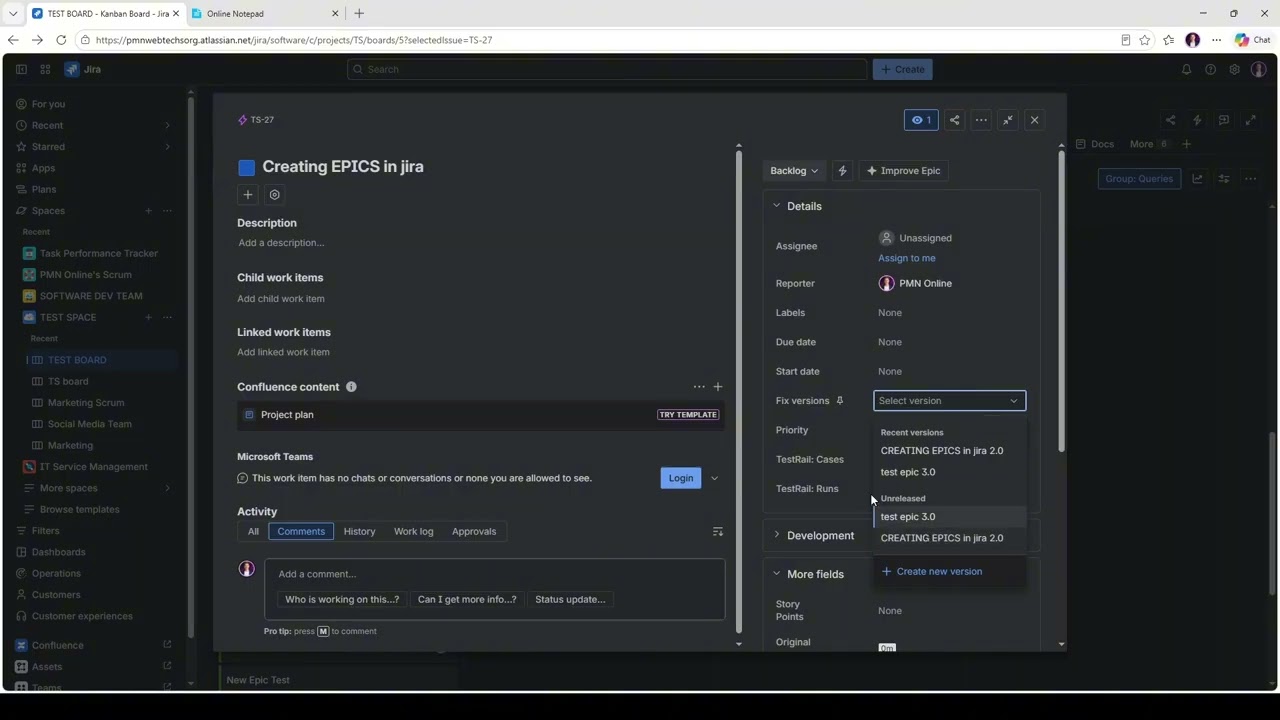
Task: Open the work item's more actions menu
Action: point(981,120)
